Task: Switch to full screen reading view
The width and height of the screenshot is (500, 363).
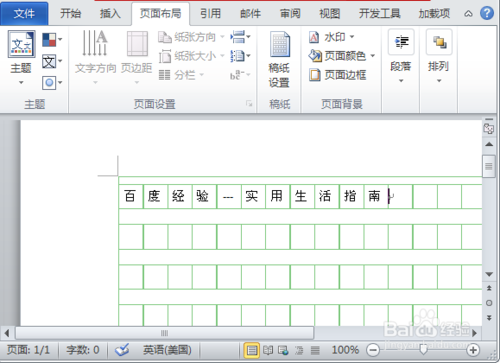Action: coord(268,350)
